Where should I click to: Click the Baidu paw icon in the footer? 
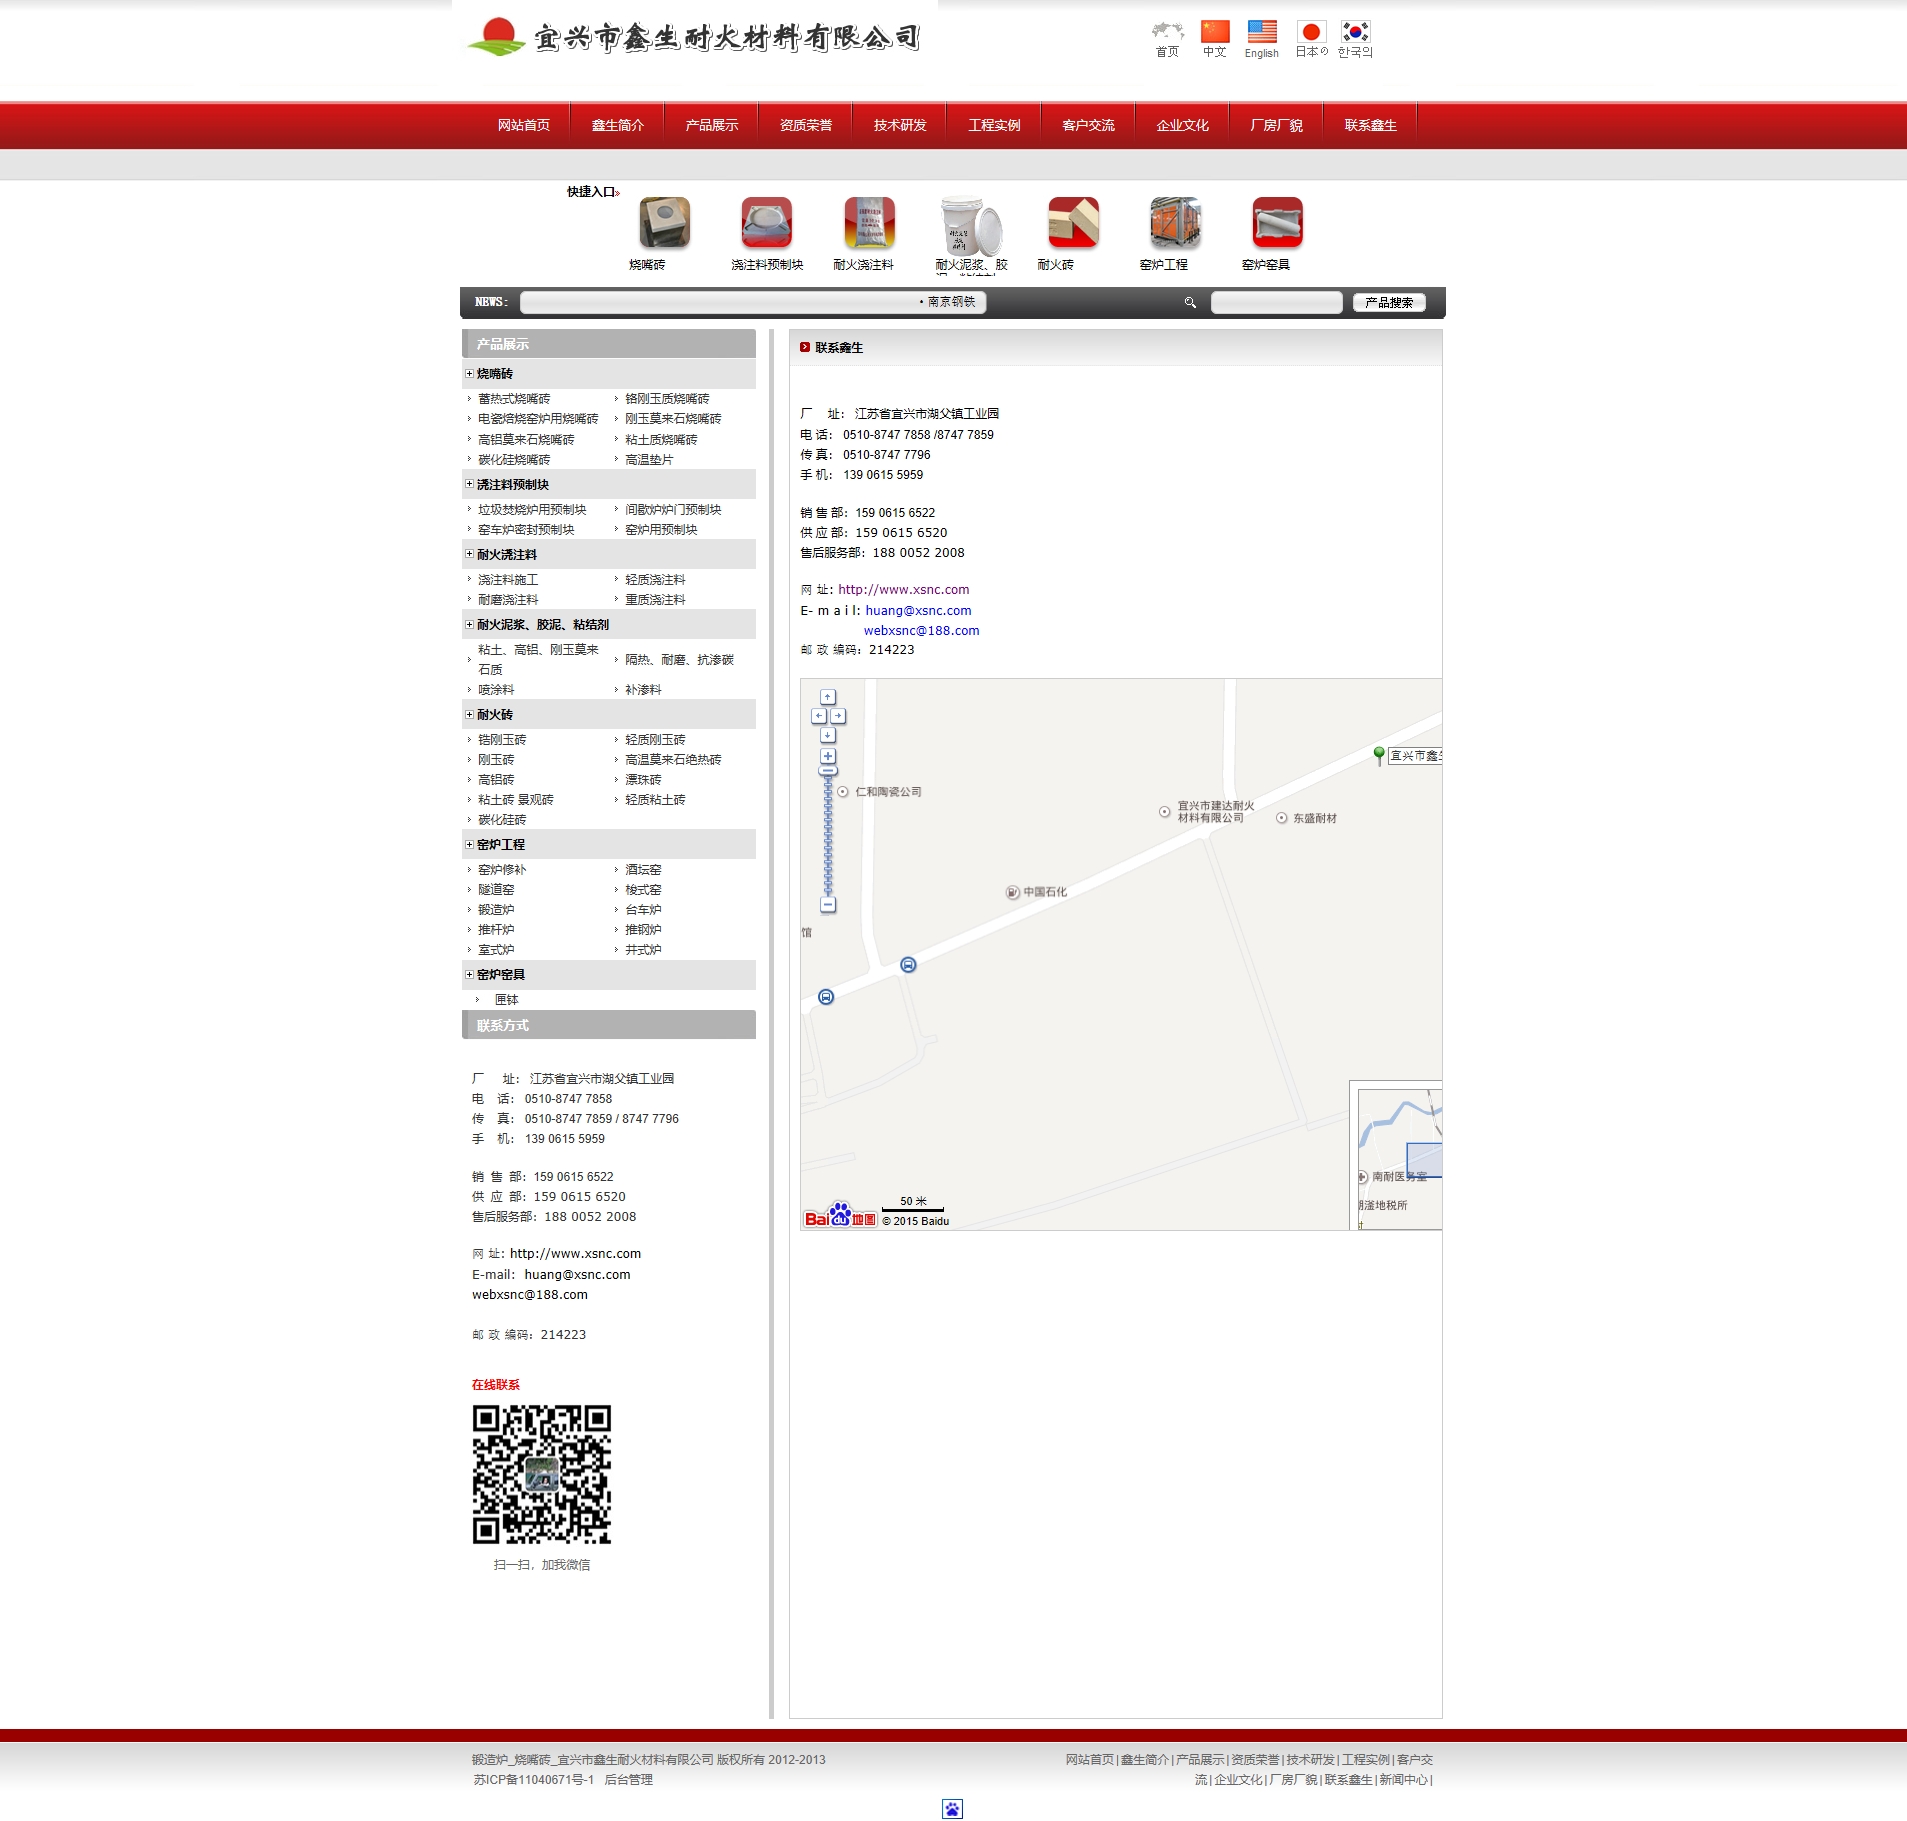coord(952,1808)
